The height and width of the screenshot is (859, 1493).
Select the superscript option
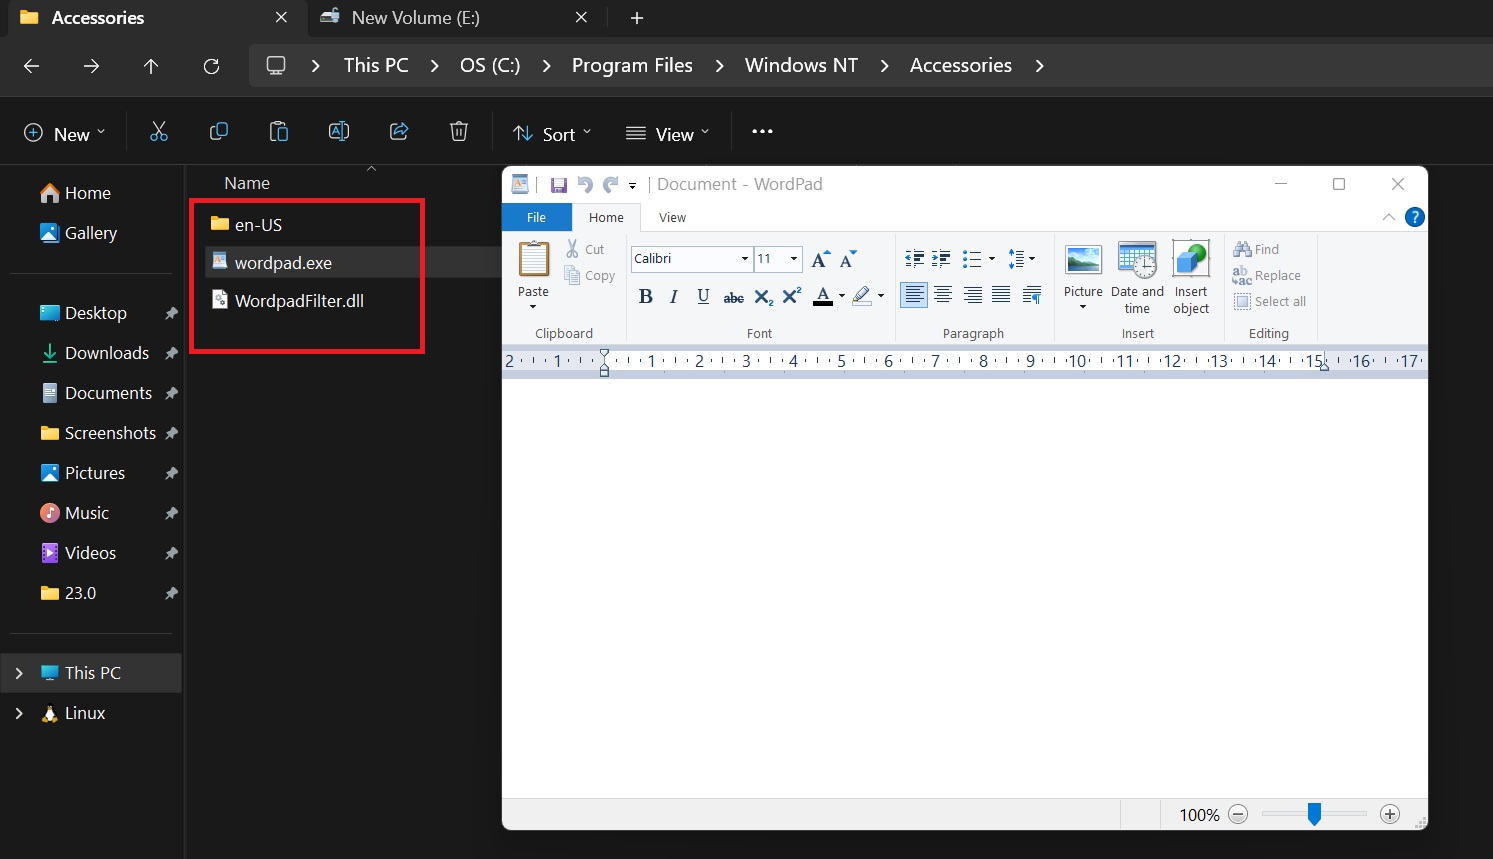pyautogui.click(x=791, y=295)
